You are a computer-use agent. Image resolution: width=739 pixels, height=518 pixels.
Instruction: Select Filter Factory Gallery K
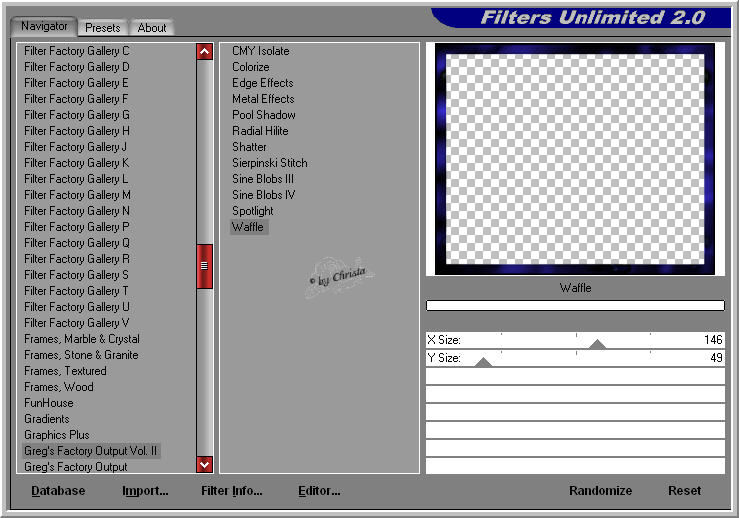pos(77,163)
